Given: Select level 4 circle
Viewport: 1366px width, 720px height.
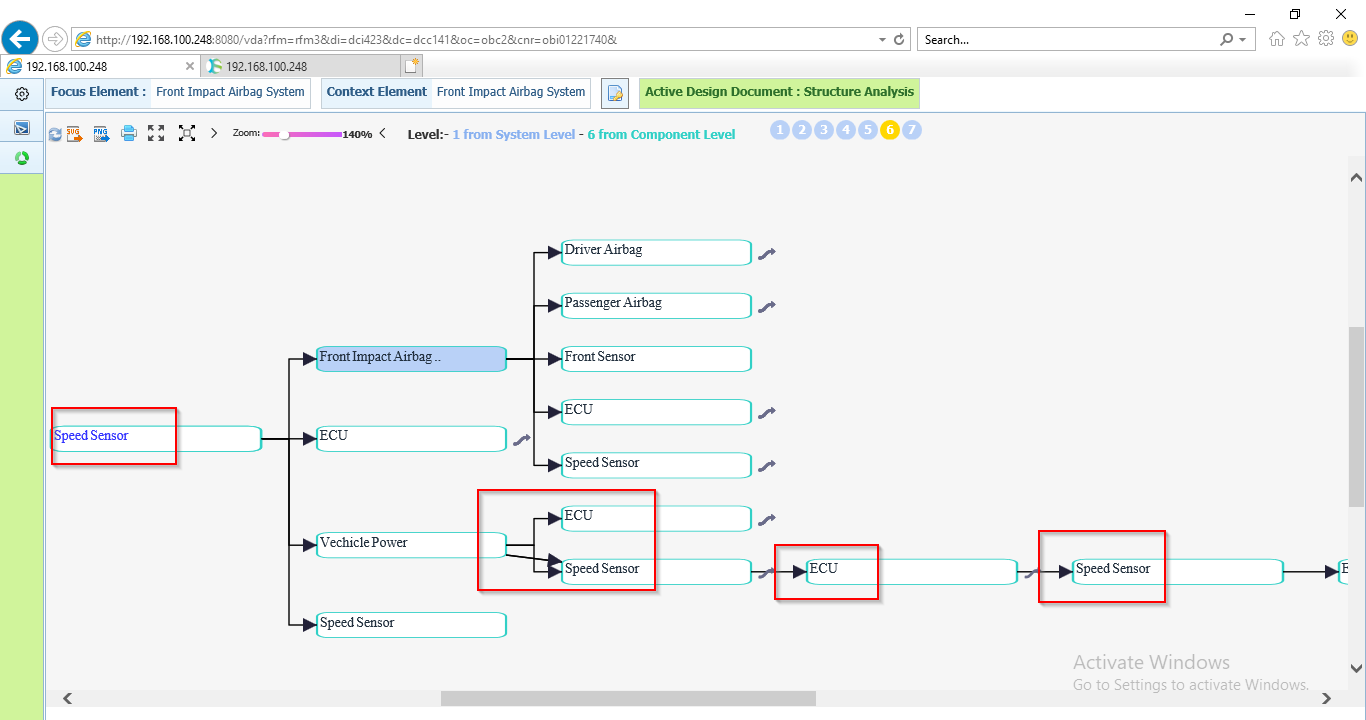Looking at the screenshot, I should (846, 130).
